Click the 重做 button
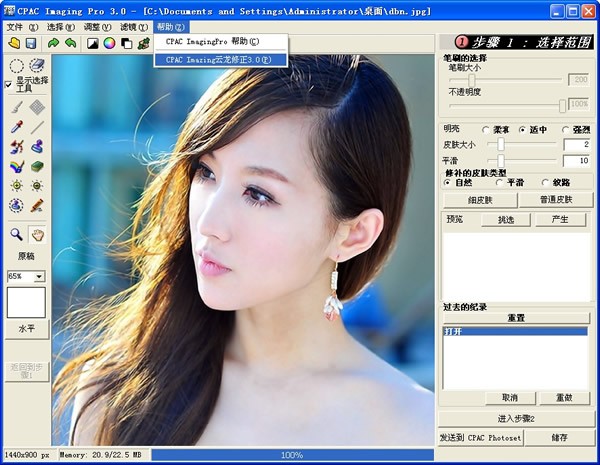The height and width of the screenshot is (465, 600). pyautogui.click(x=564, y=398)
